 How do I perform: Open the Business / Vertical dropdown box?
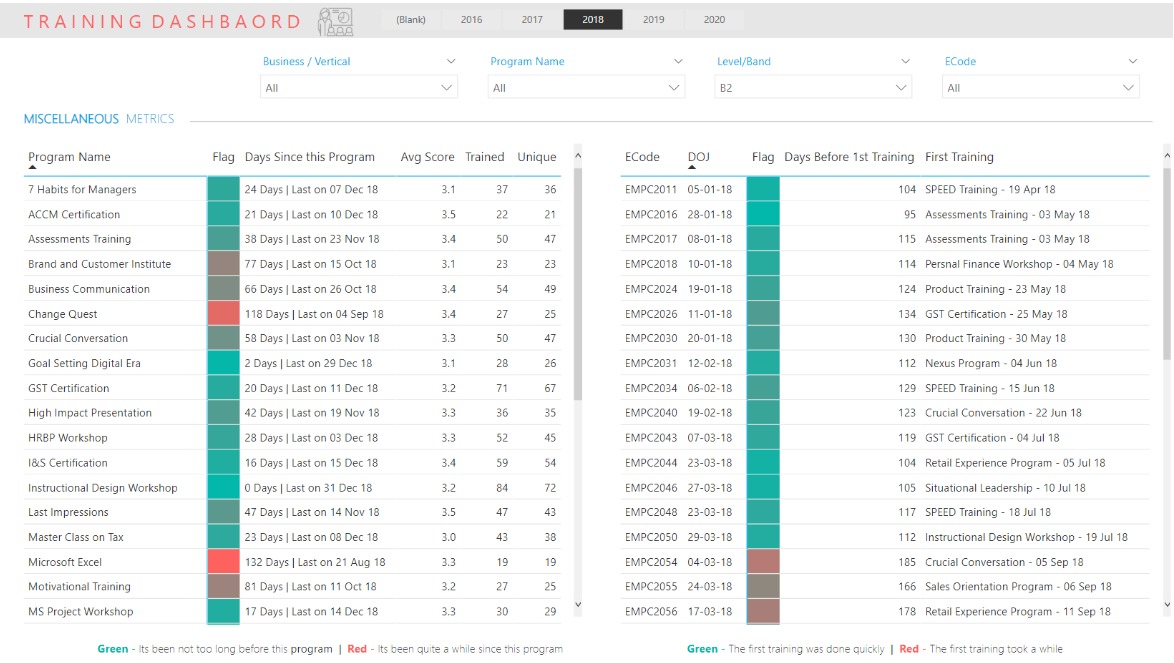pyautogui.click(x=358, y=88)
